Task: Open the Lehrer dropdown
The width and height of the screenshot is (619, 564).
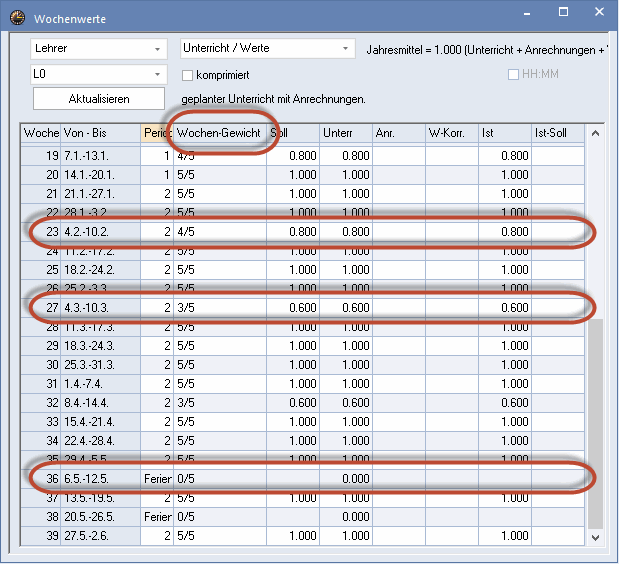Action: point(99,49)
